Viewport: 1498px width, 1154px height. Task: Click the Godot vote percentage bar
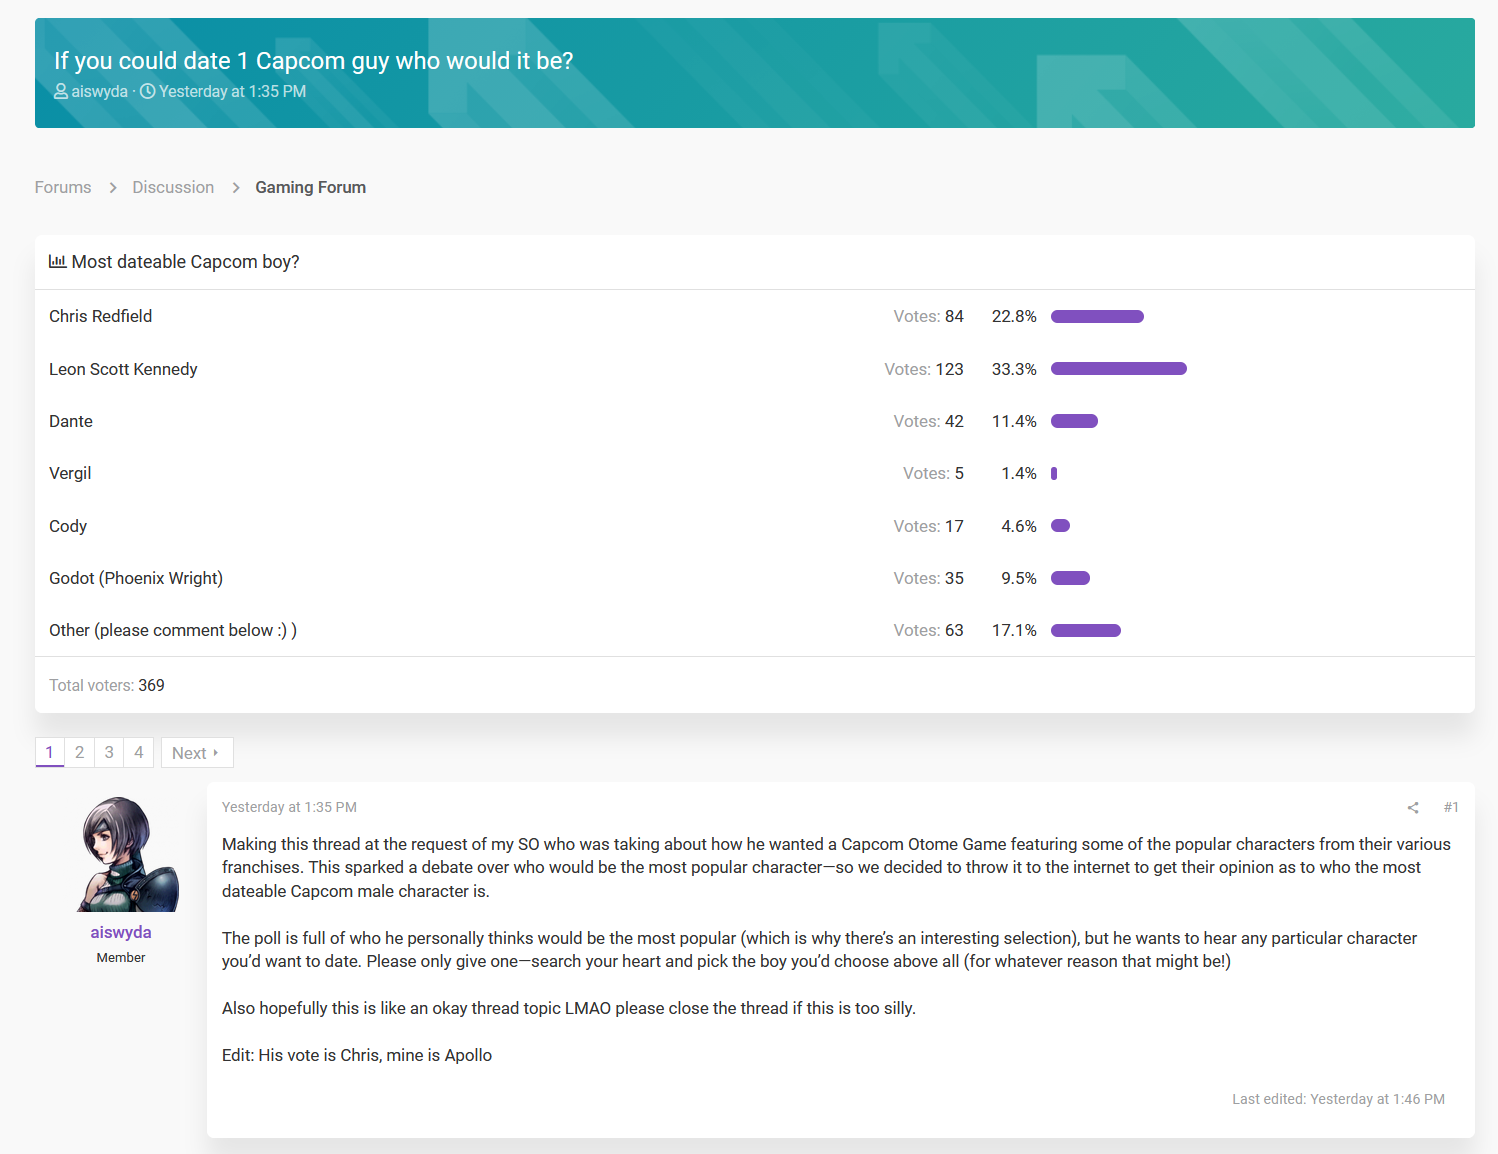tap(1070, 578)
